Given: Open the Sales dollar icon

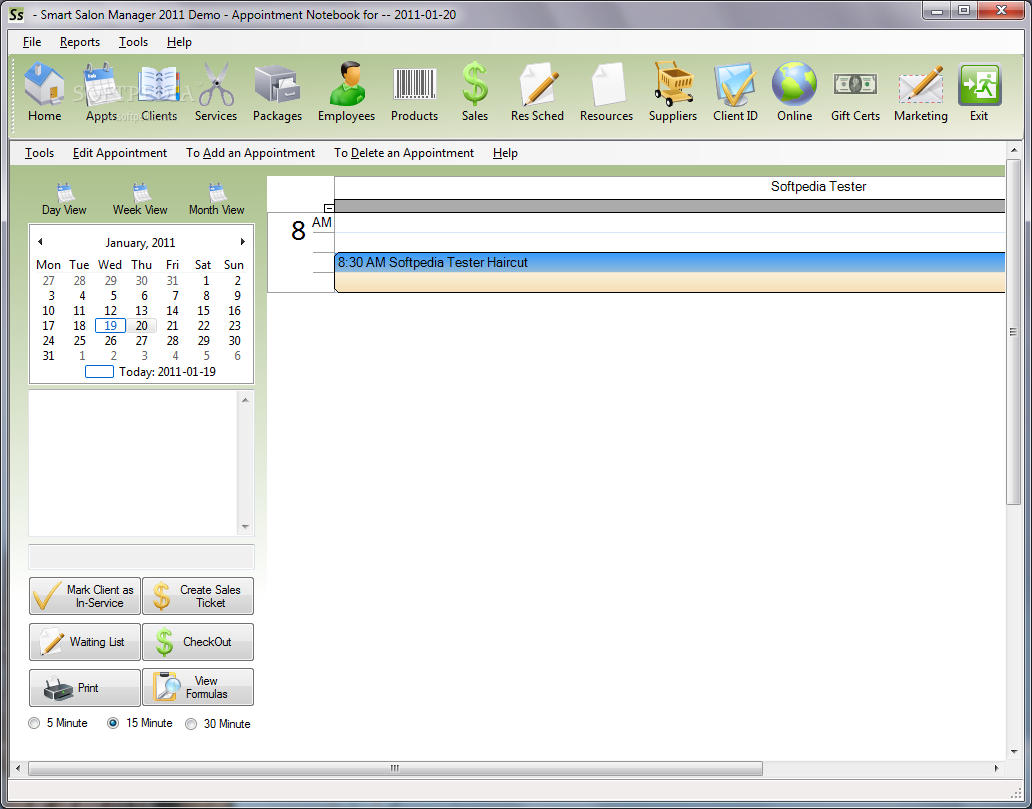Looking at the screenshot, I should pyautogui.click(x=475, y=92).
